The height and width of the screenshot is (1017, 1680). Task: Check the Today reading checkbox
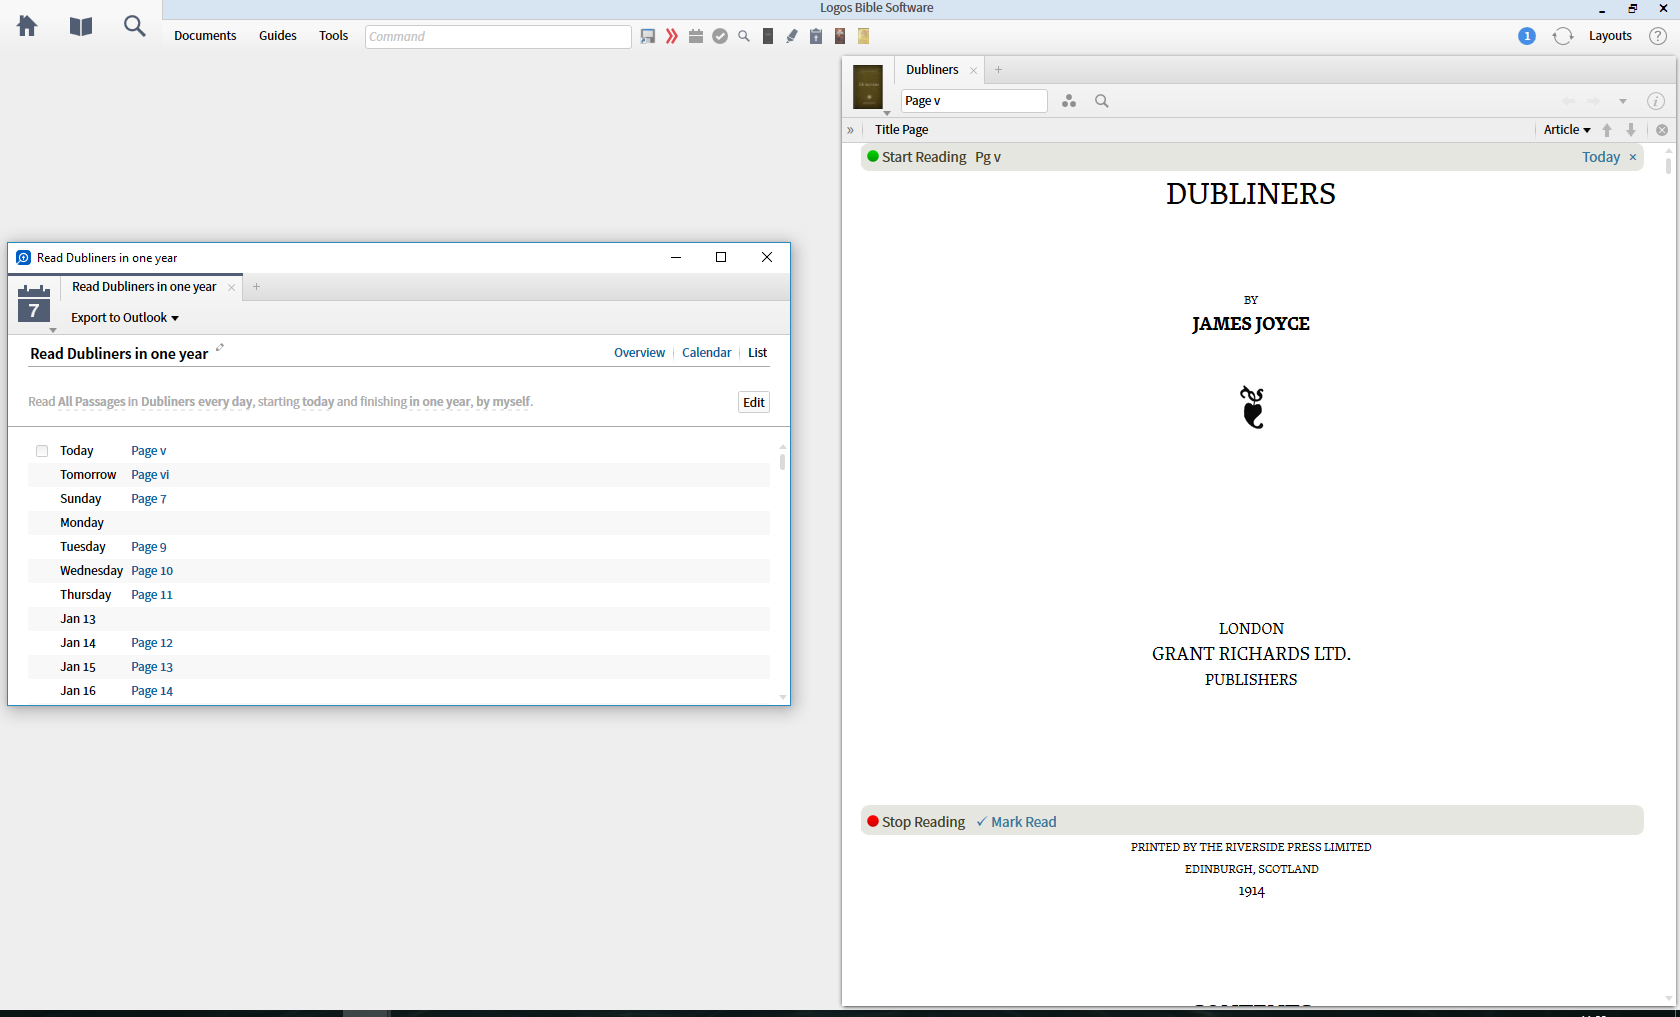(42, 451)
